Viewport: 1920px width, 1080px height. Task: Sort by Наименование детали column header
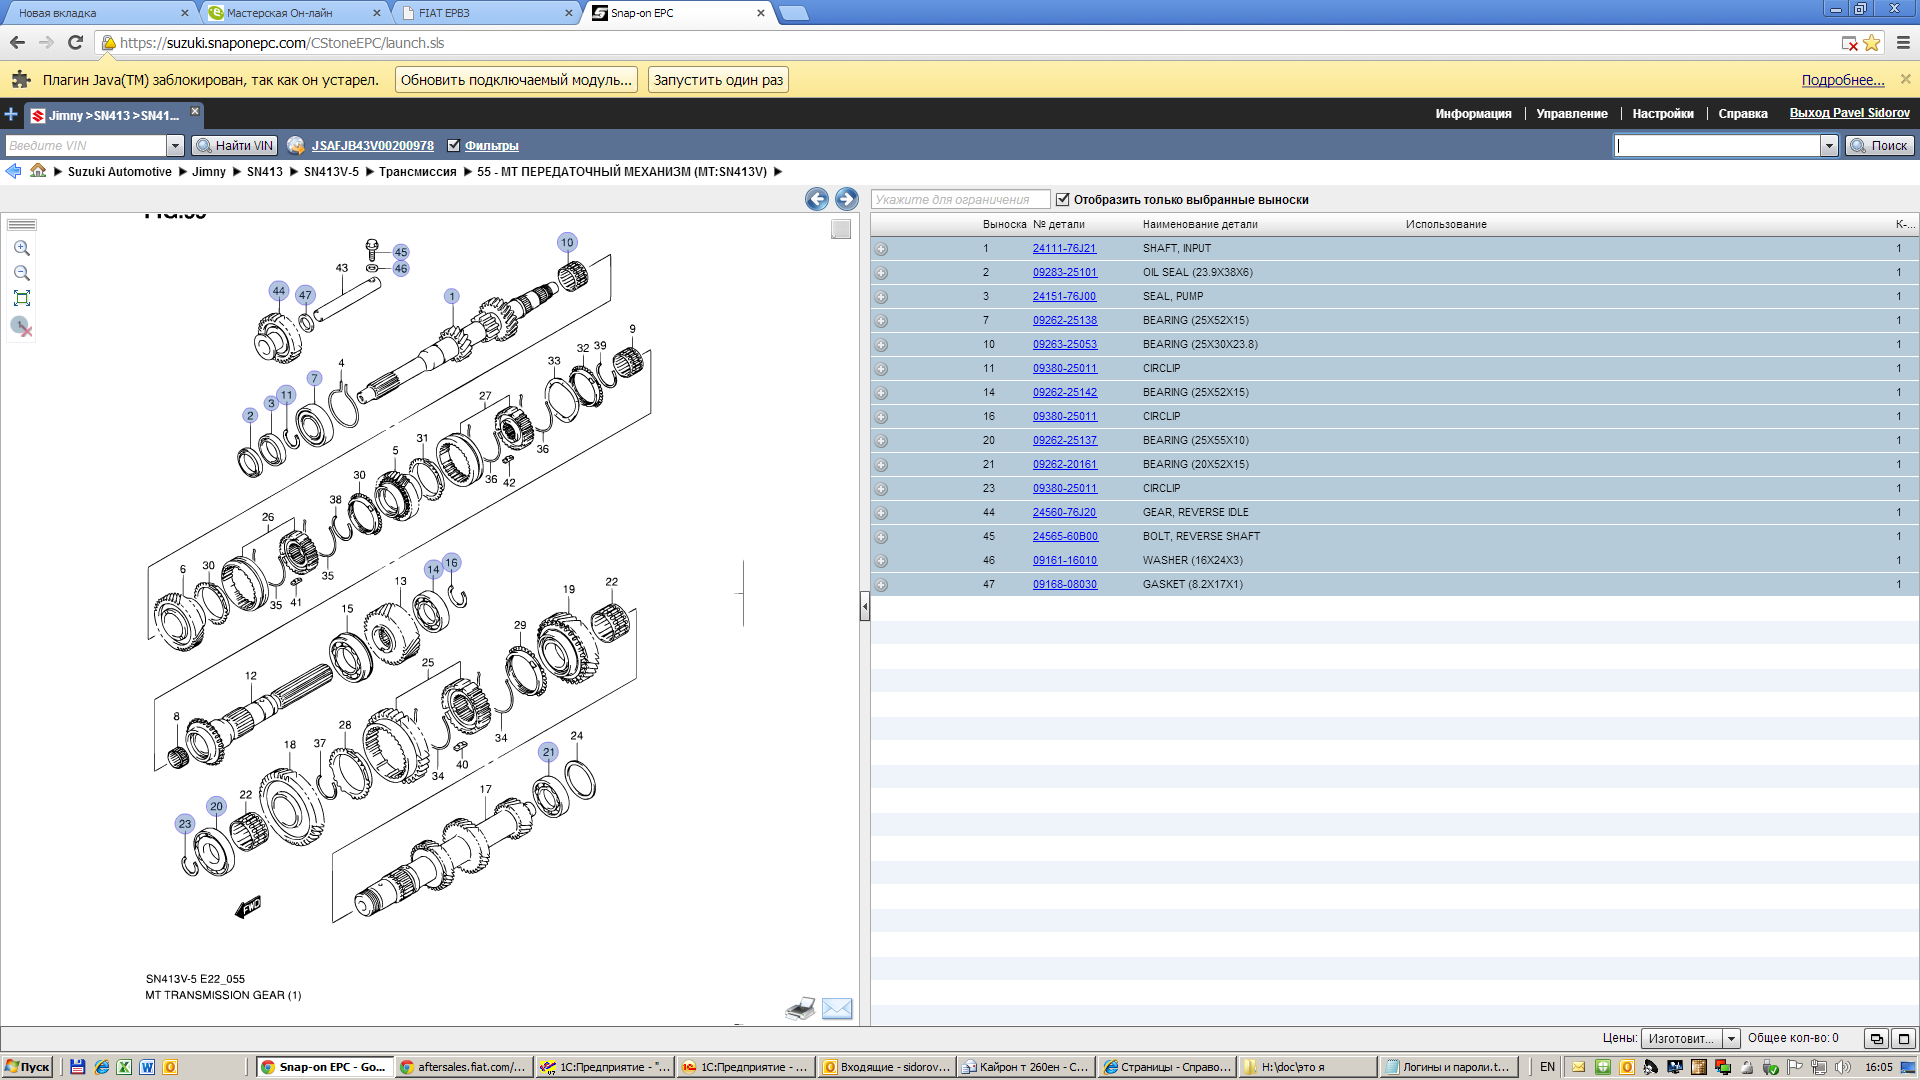point(1200,225)
